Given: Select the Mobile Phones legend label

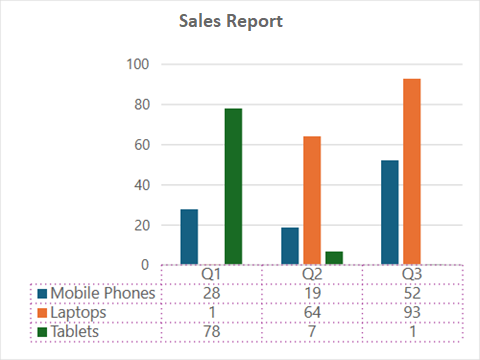Looking at the screenshot, I should pyautogui.click(x=103, y=293).
